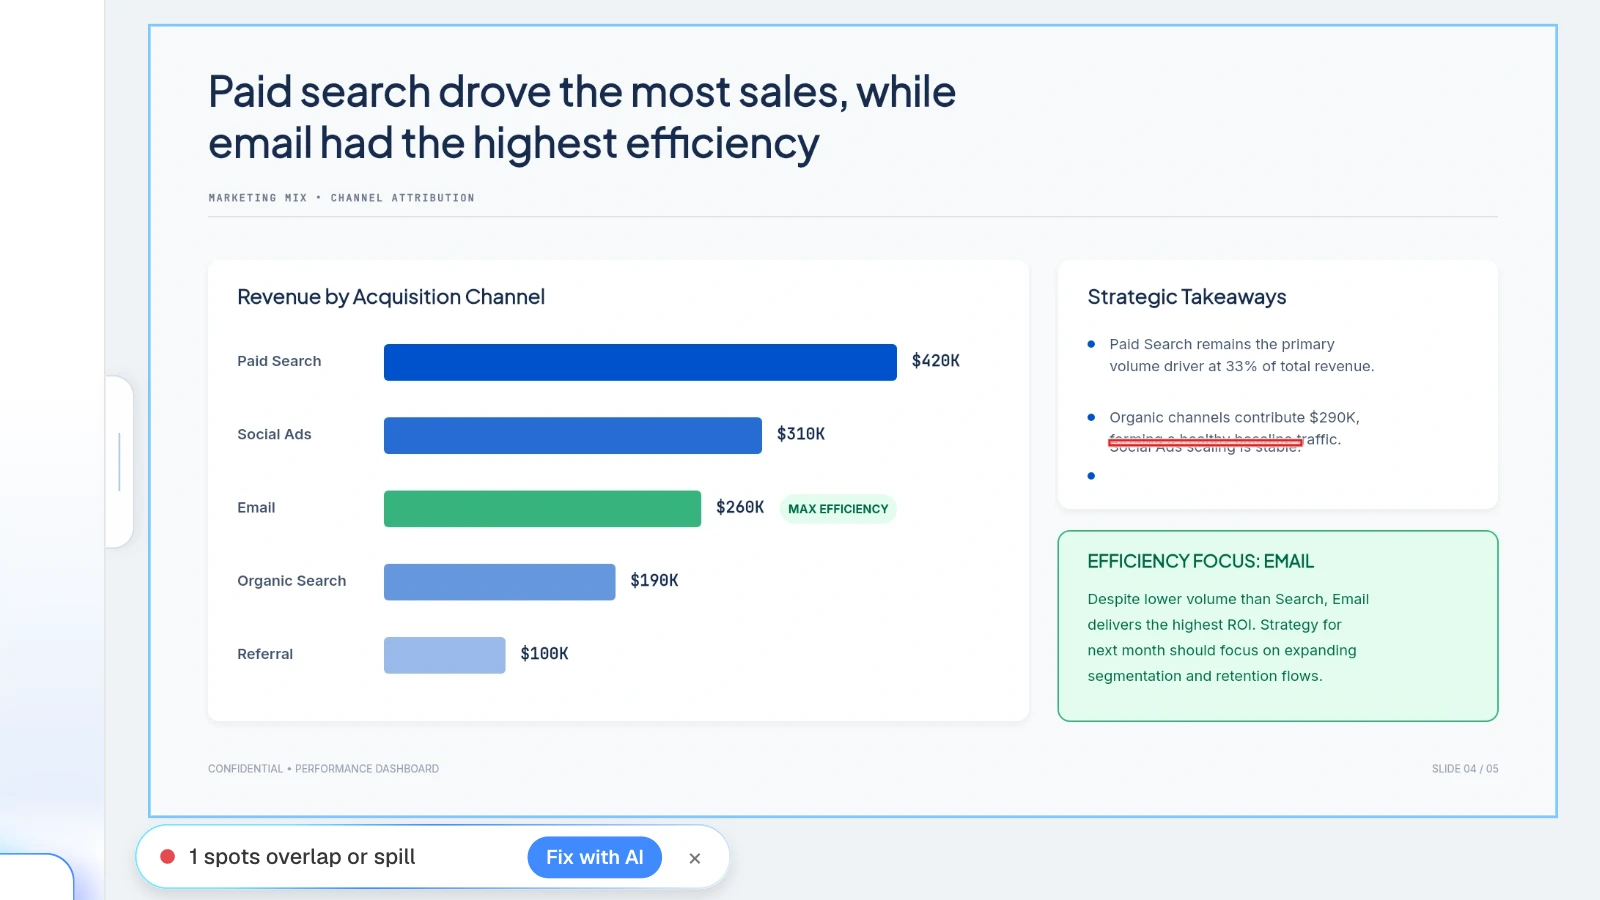
Task: Click the $260K value label
Action: [x=740, y=507]
